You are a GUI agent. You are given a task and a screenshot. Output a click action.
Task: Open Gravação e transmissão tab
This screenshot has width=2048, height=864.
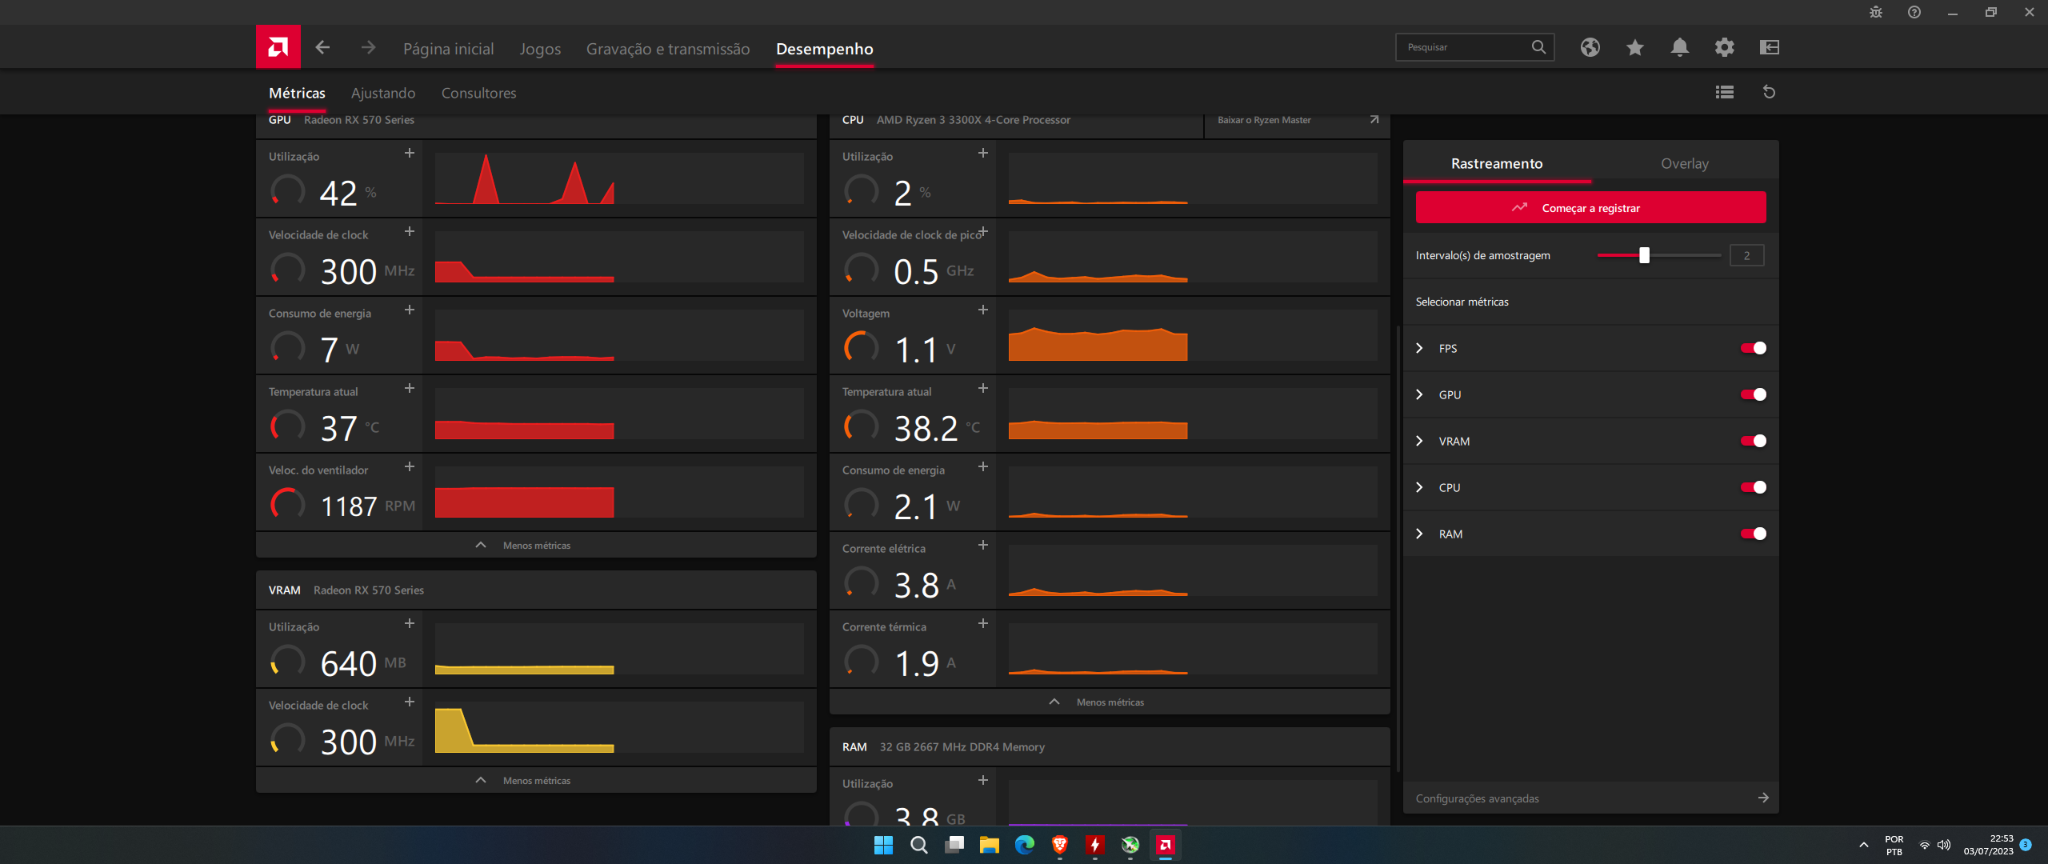click(668, 48)
